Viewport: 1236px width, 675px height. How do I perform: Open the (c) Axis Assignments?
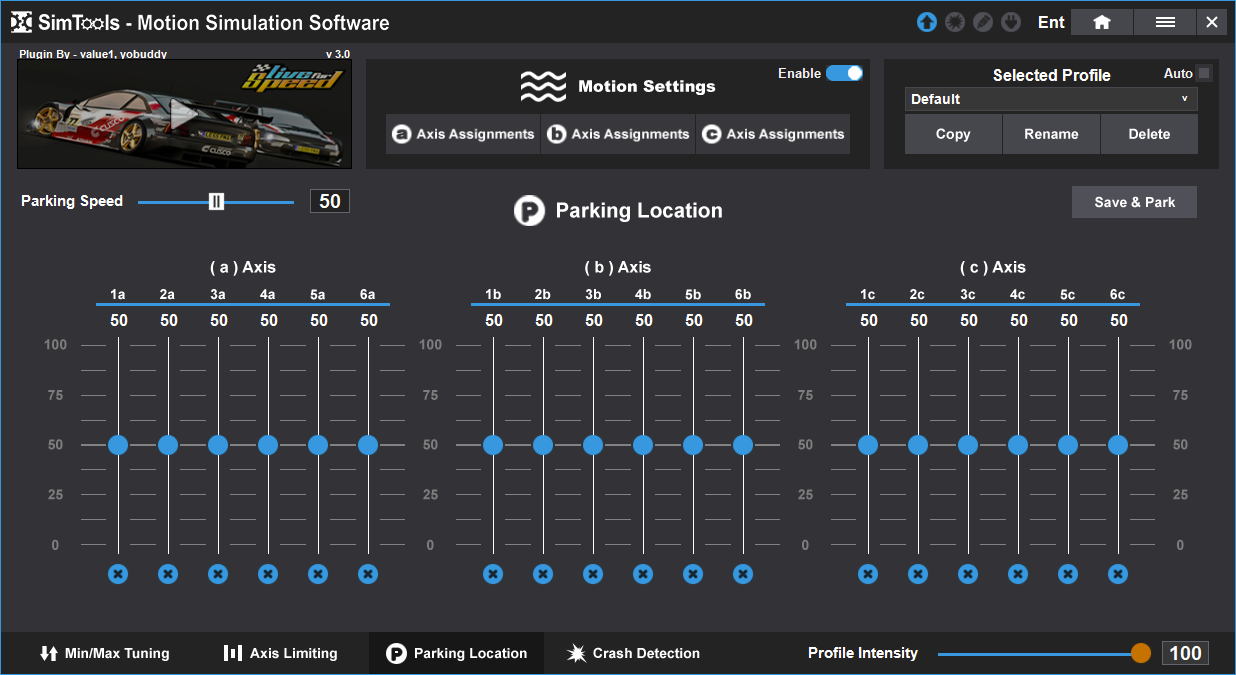[x=773, y=134]
